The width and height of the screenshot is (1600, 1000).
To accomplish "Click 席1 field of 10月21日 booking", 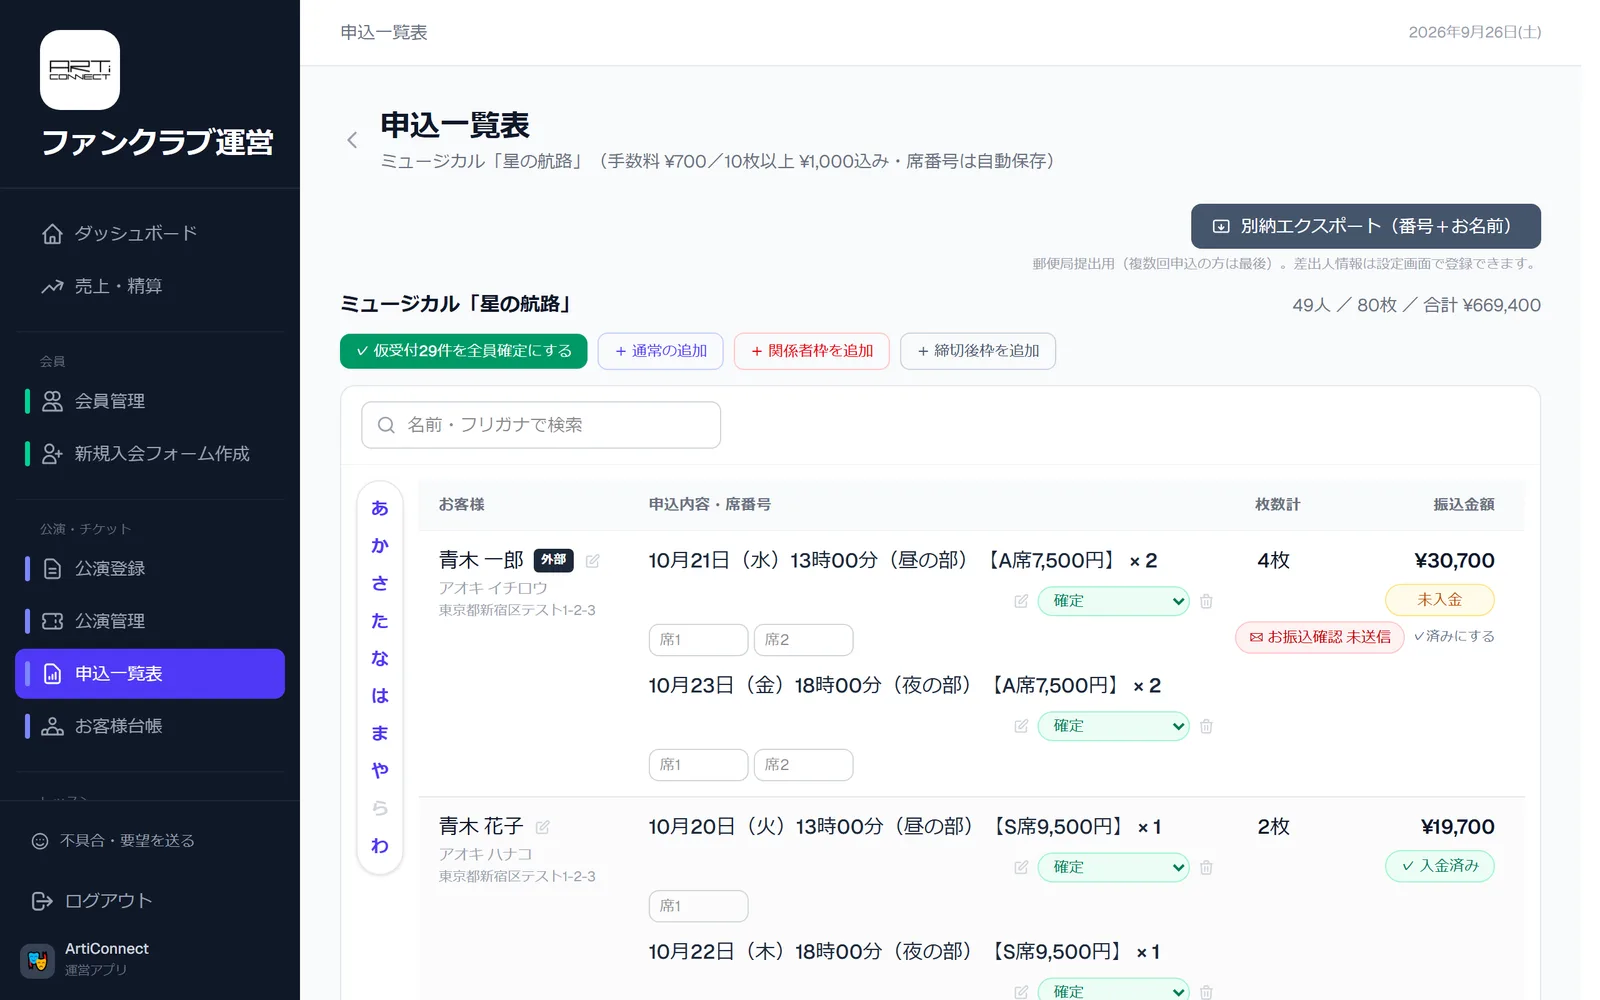I will (x=698, y=640).
